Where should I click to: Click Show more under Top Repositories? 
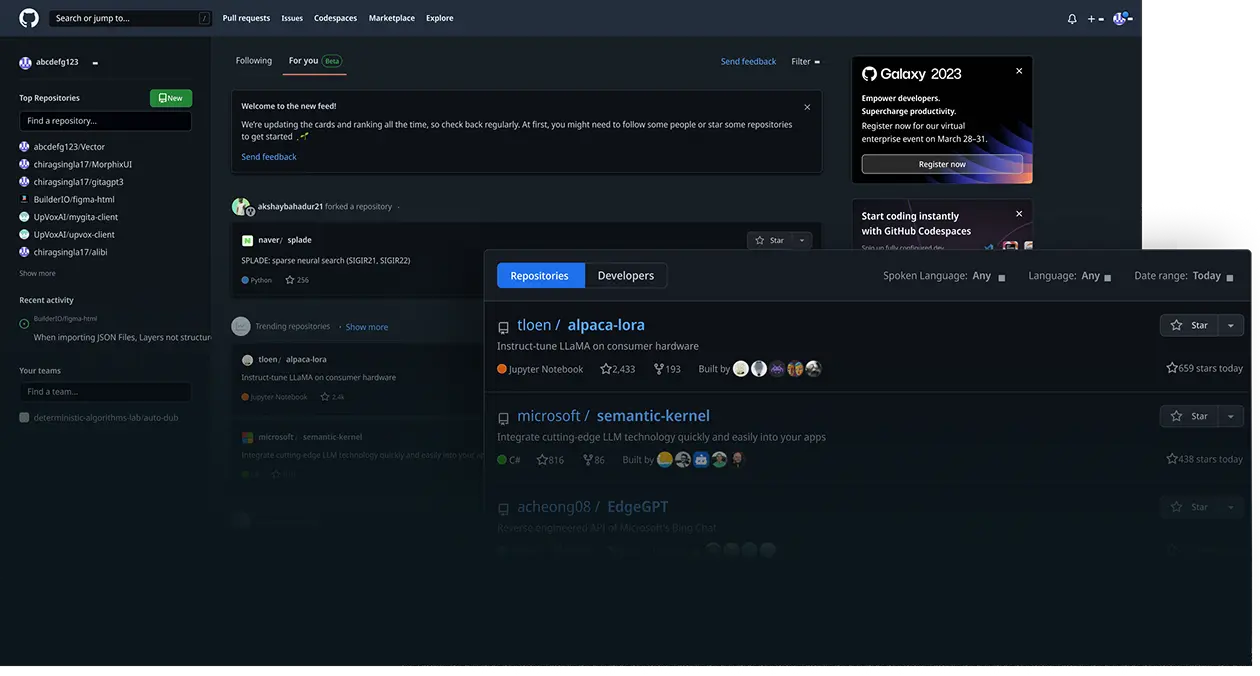(x=37, y=273)
